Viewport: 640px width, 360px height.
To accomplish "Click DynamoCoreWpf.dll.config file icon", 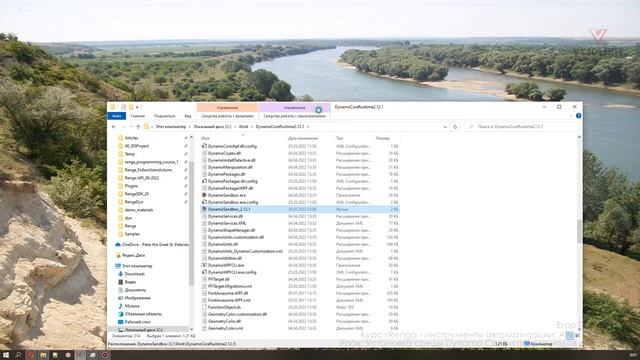I will click(x=204, y=146).
